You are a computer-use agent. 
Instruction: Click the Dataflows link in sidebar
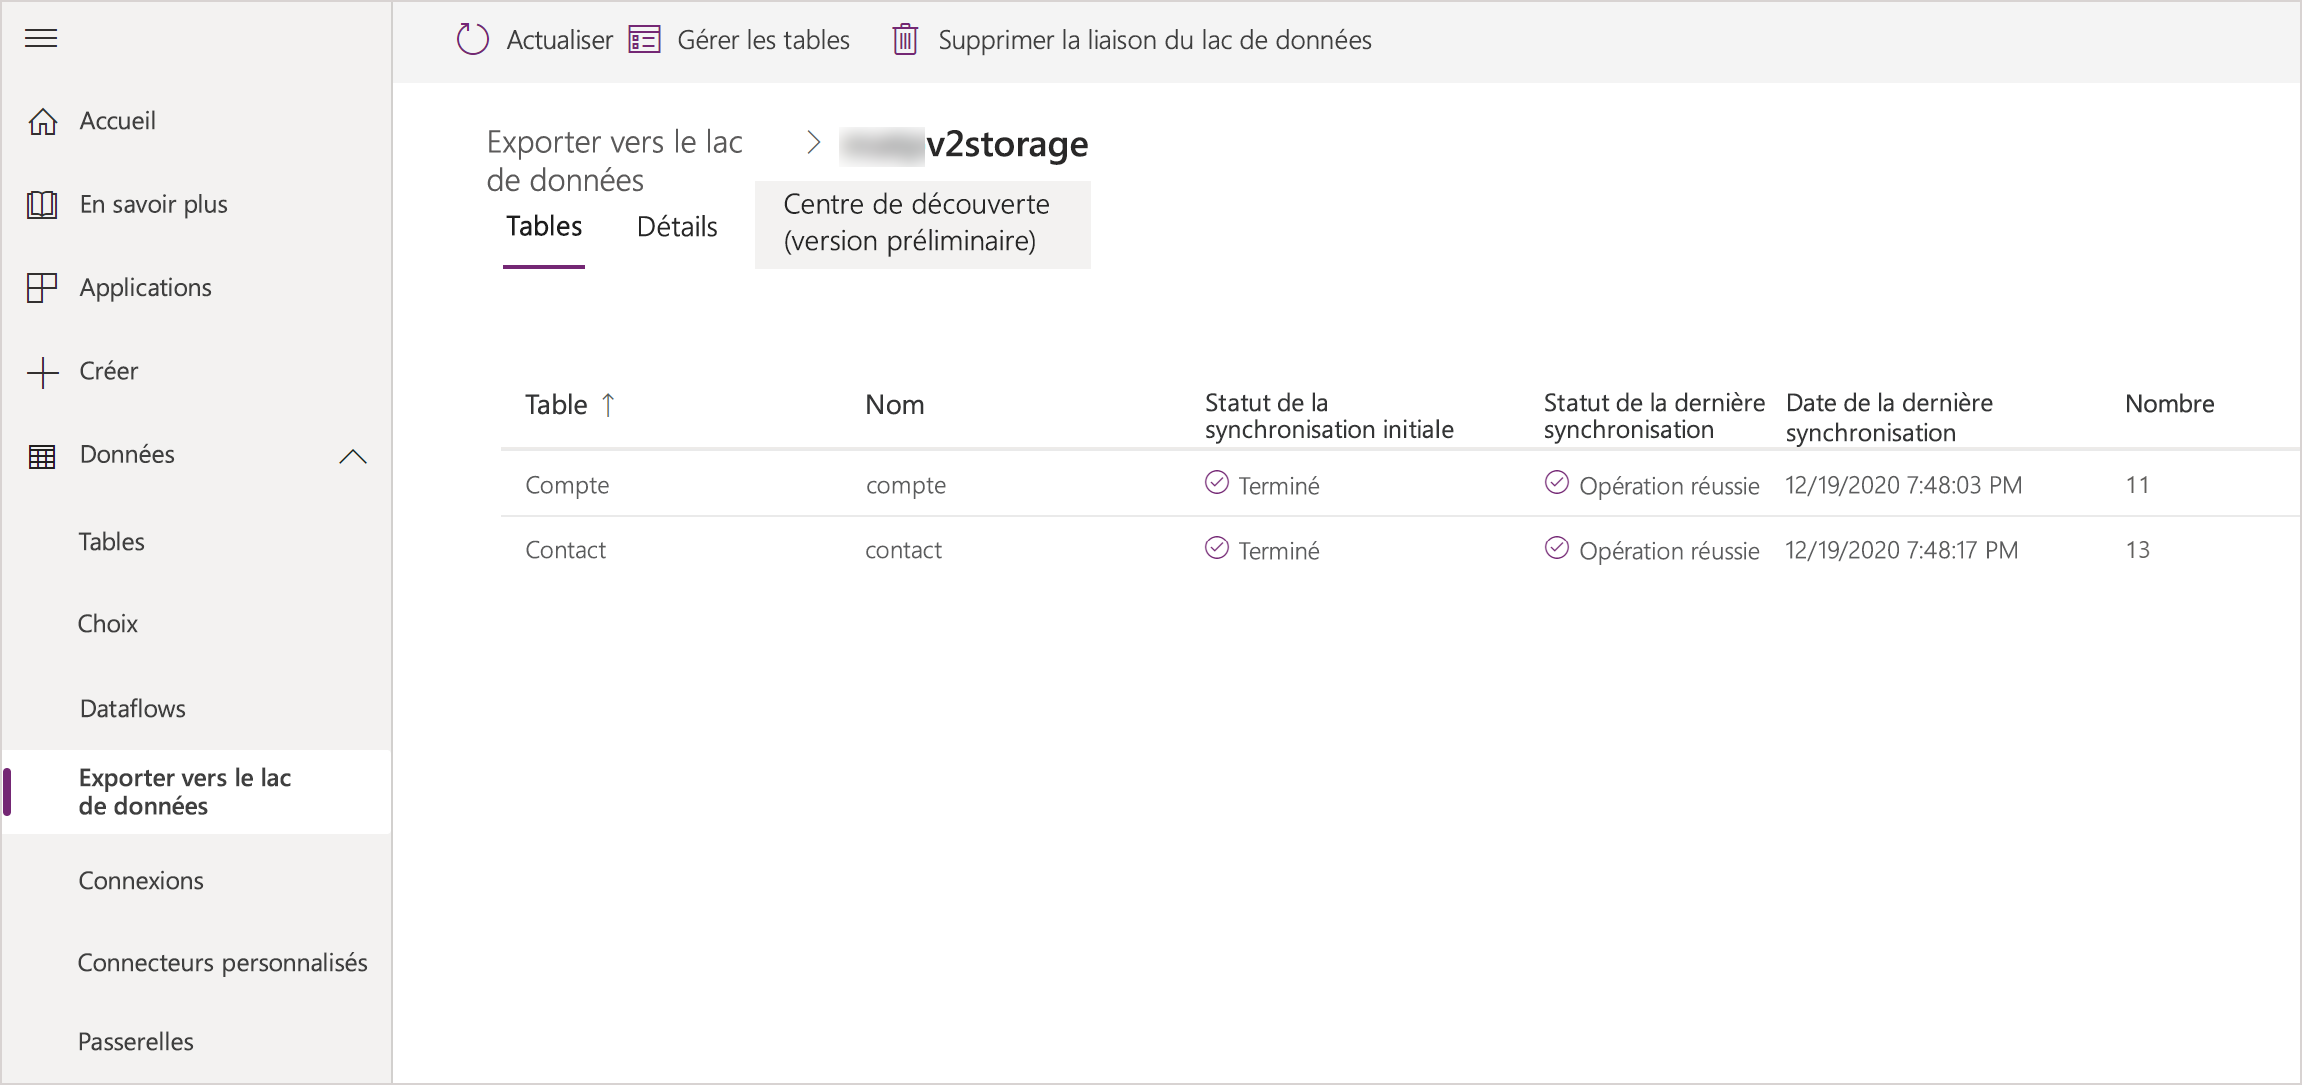tap(134, 708)
